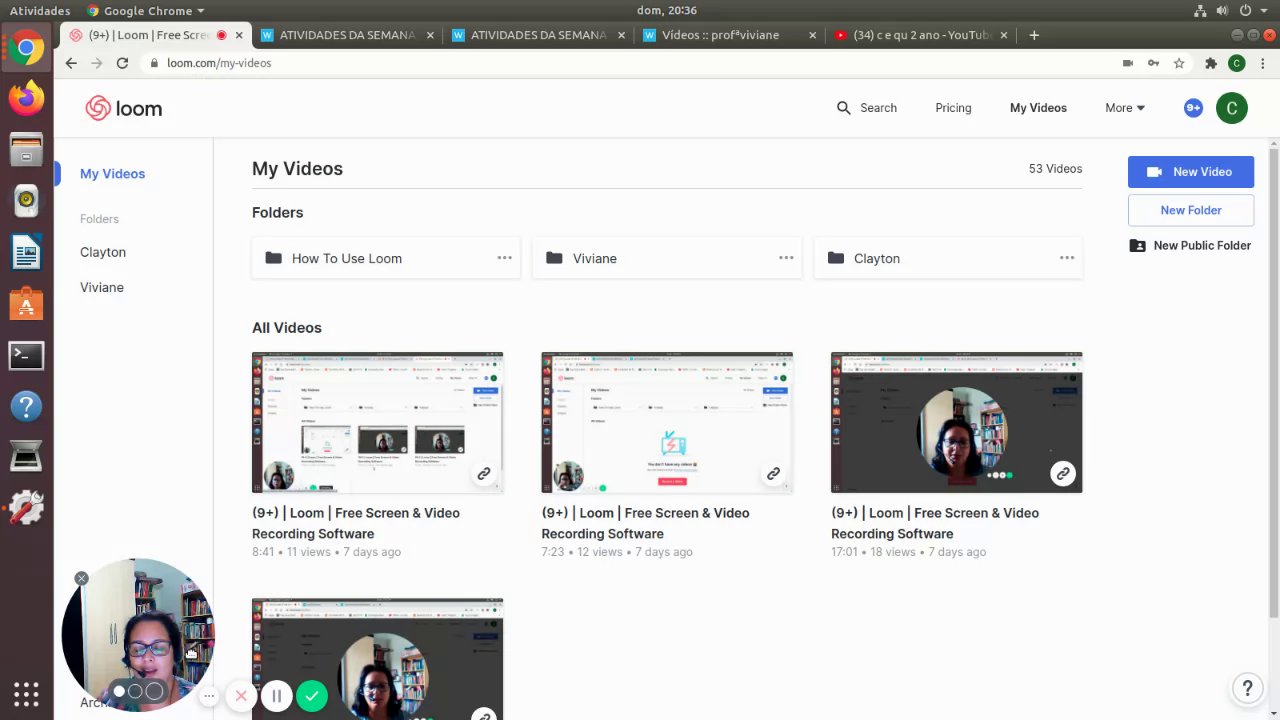Open recording controls three-dot options
Viewport: 1280px width, 720px height.
(x=209, y=695)
